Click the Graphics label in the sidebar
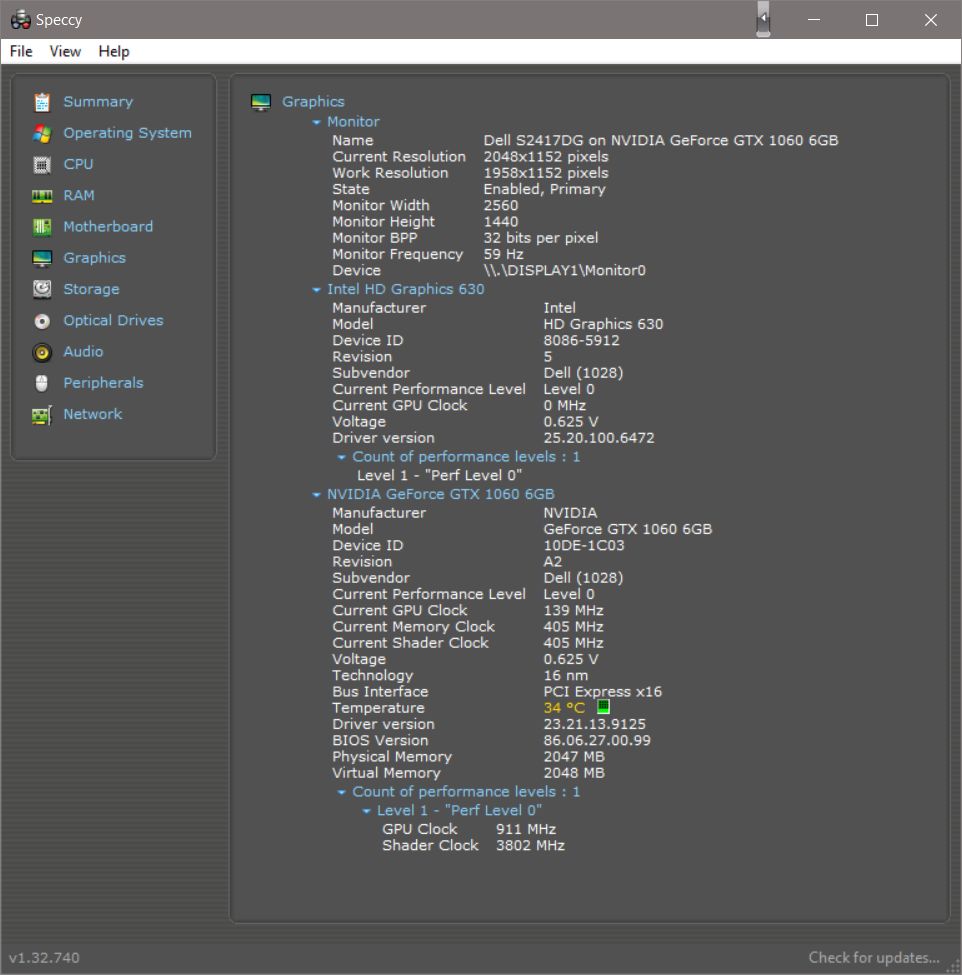The image size is (962, 975). coord(94,258)
